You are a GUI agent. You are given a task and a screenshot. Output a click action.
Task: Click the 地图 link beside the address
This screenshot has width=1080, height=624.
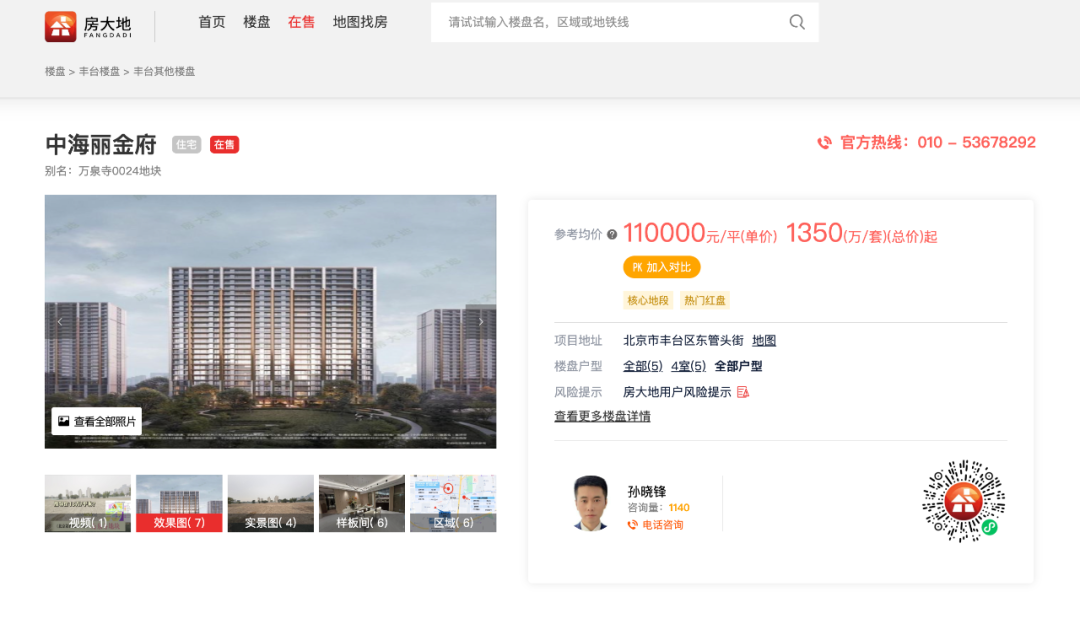pos(764,341)
